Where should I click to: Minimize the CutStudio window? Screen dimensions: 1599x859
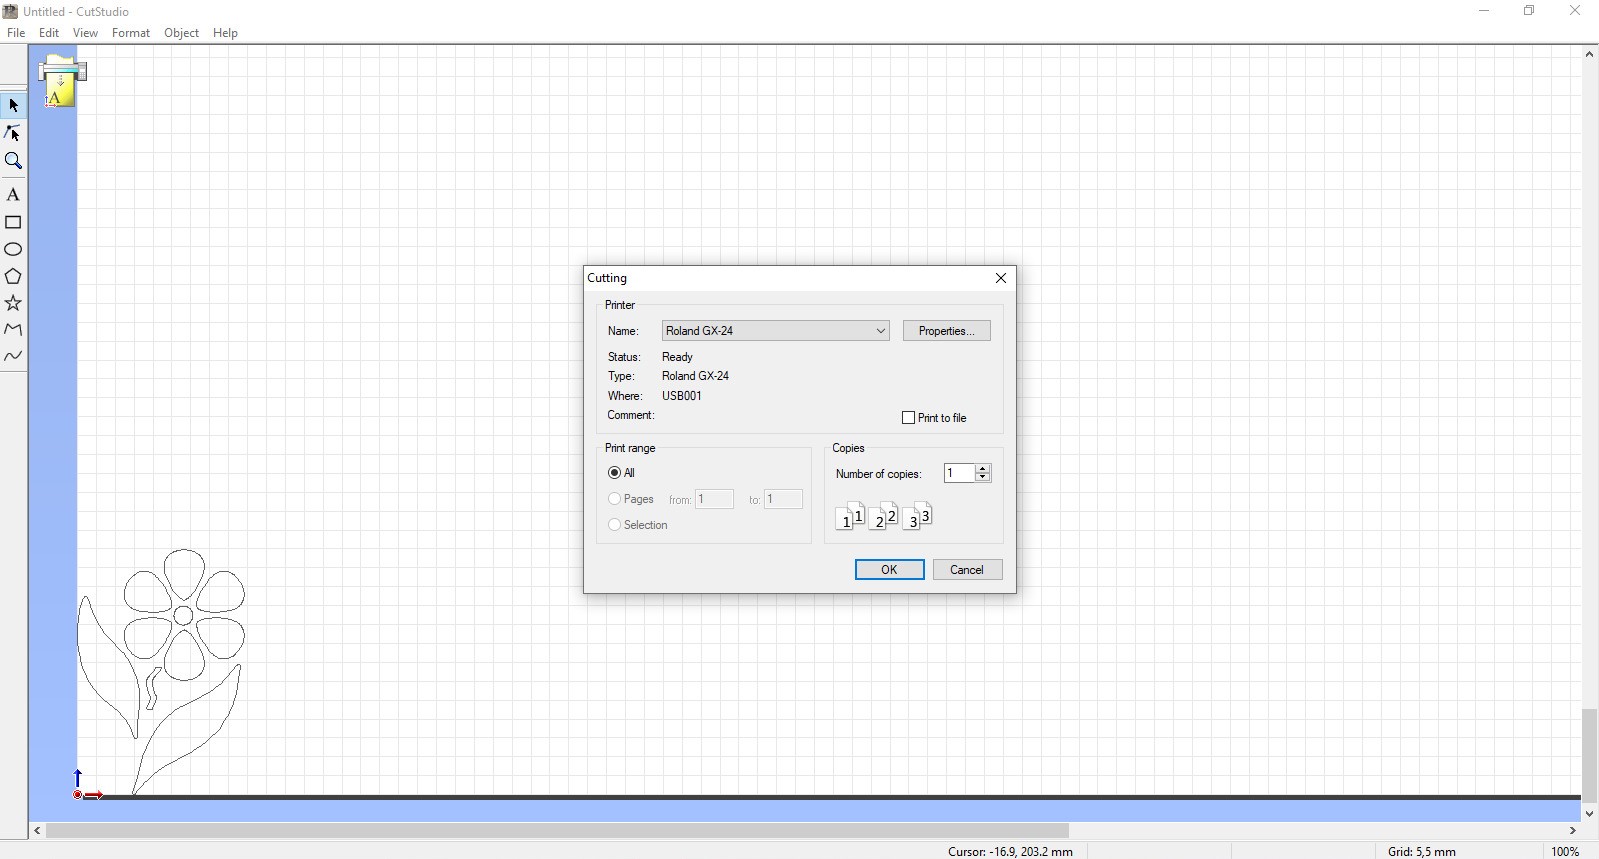coord(1484,11)
